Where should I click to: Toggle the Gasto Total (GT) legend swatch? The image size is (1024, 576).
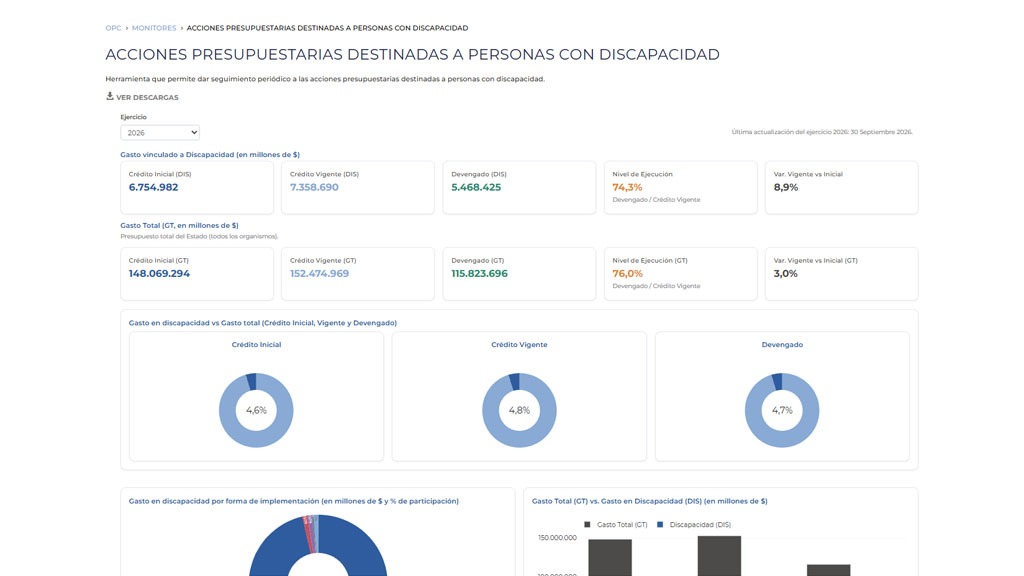point(587,524)
